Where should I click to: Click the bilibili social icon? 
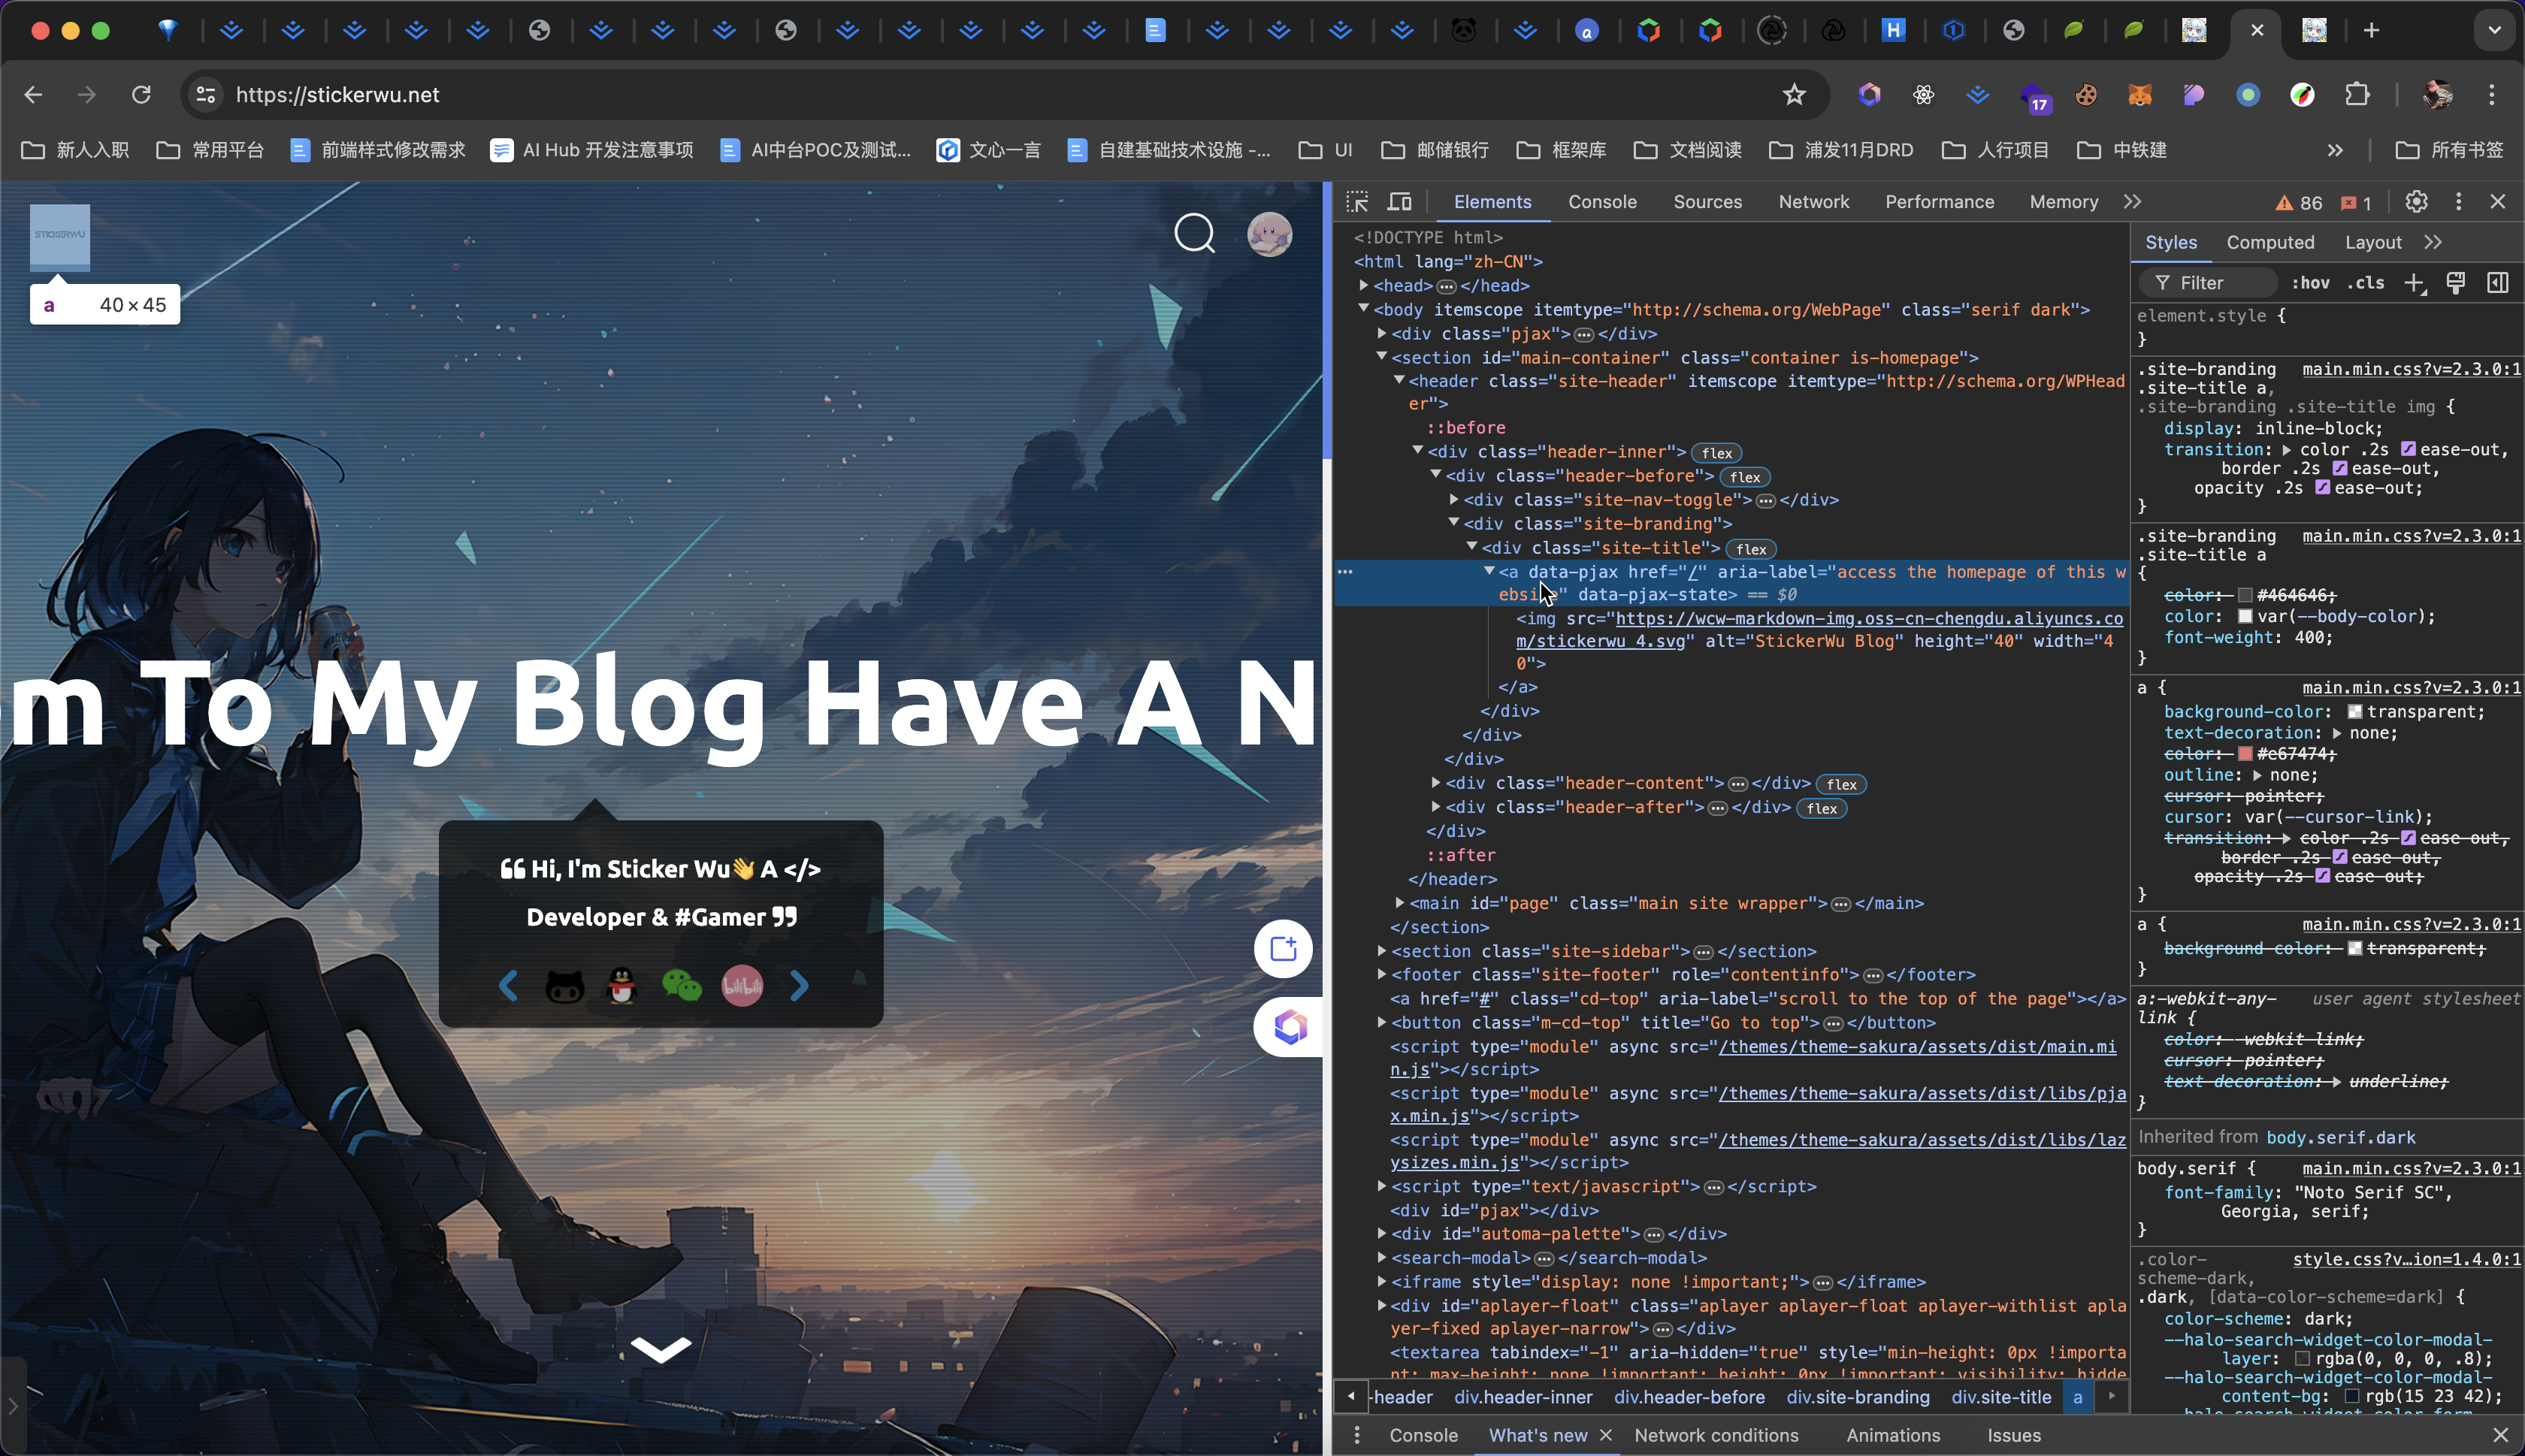click(742, 986)
